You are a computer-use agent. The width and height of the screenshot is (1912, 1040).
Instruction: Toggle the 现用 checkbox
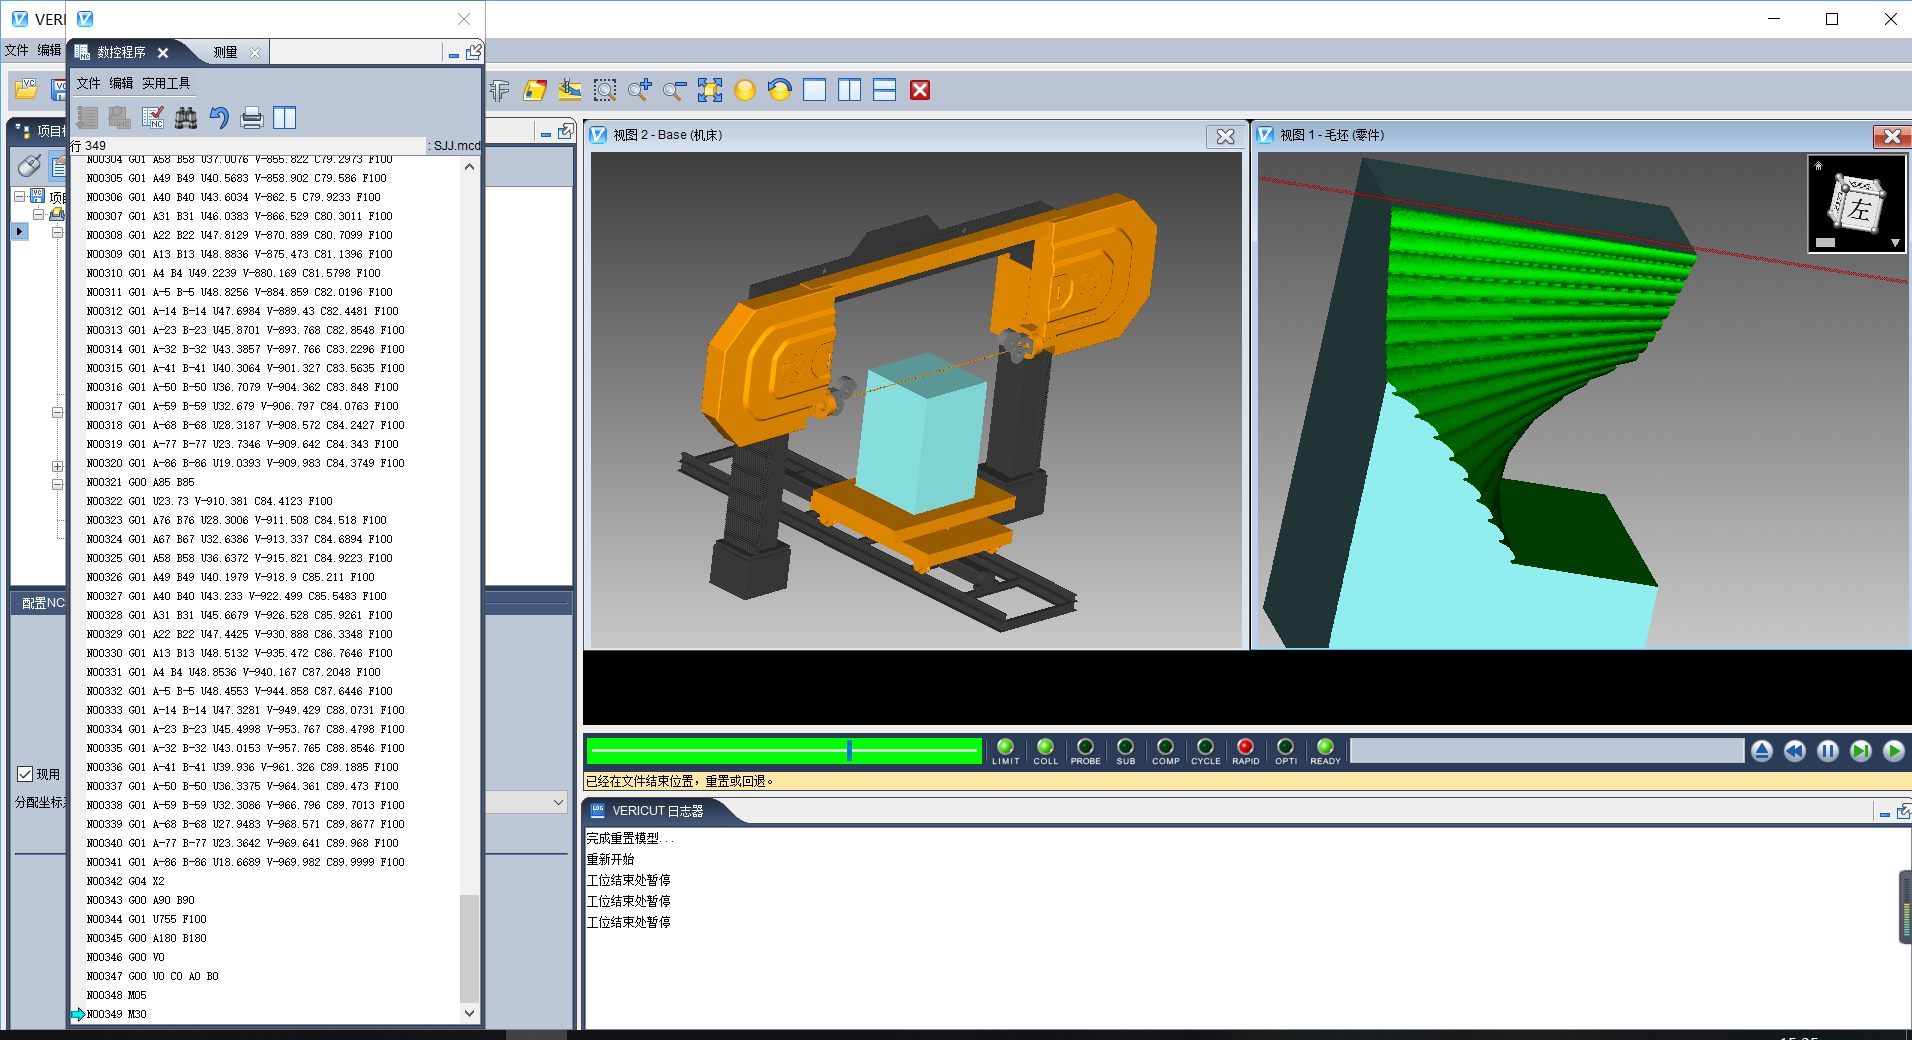click(x=26, y=774)
